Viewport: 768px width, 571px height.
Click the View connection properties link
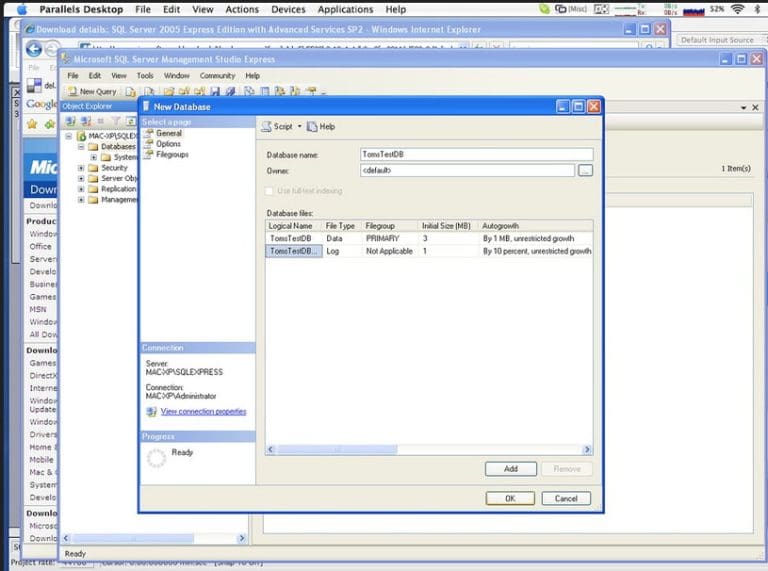pyautogui.click(x=203, y=411)
